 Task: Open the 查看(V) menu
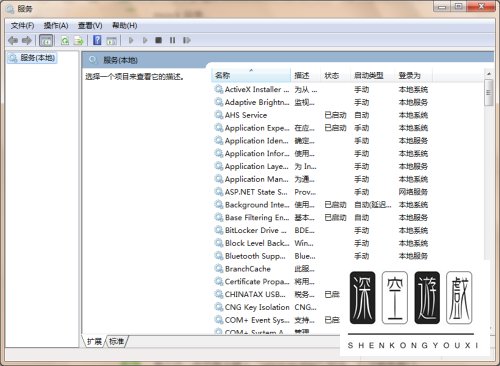(90, 26)
